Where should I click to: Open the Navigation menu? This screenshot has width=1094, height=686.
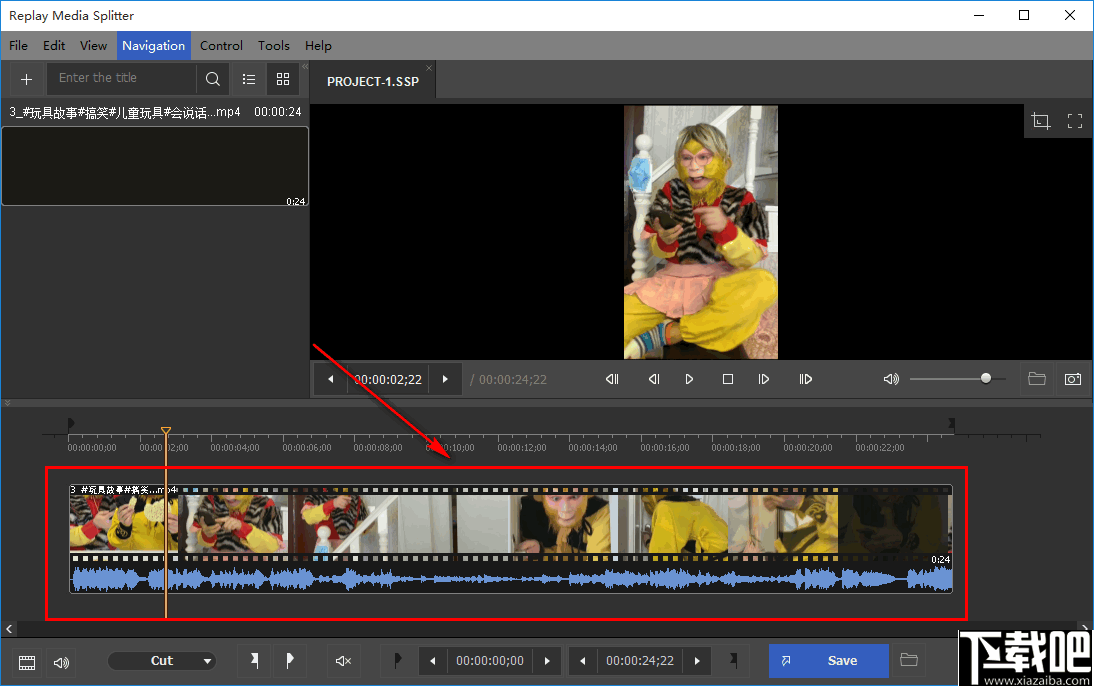[153, 45]
